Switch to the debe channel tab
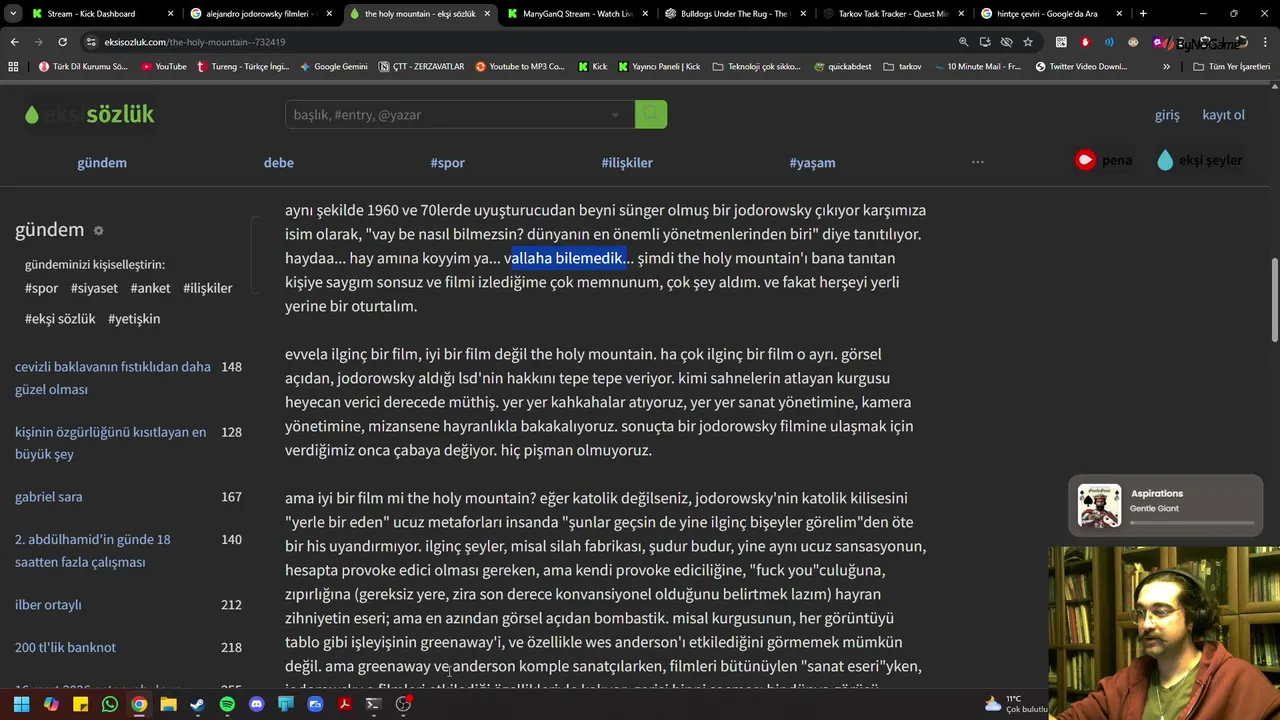Screen dimensions: 1280x720 (279, 162)
